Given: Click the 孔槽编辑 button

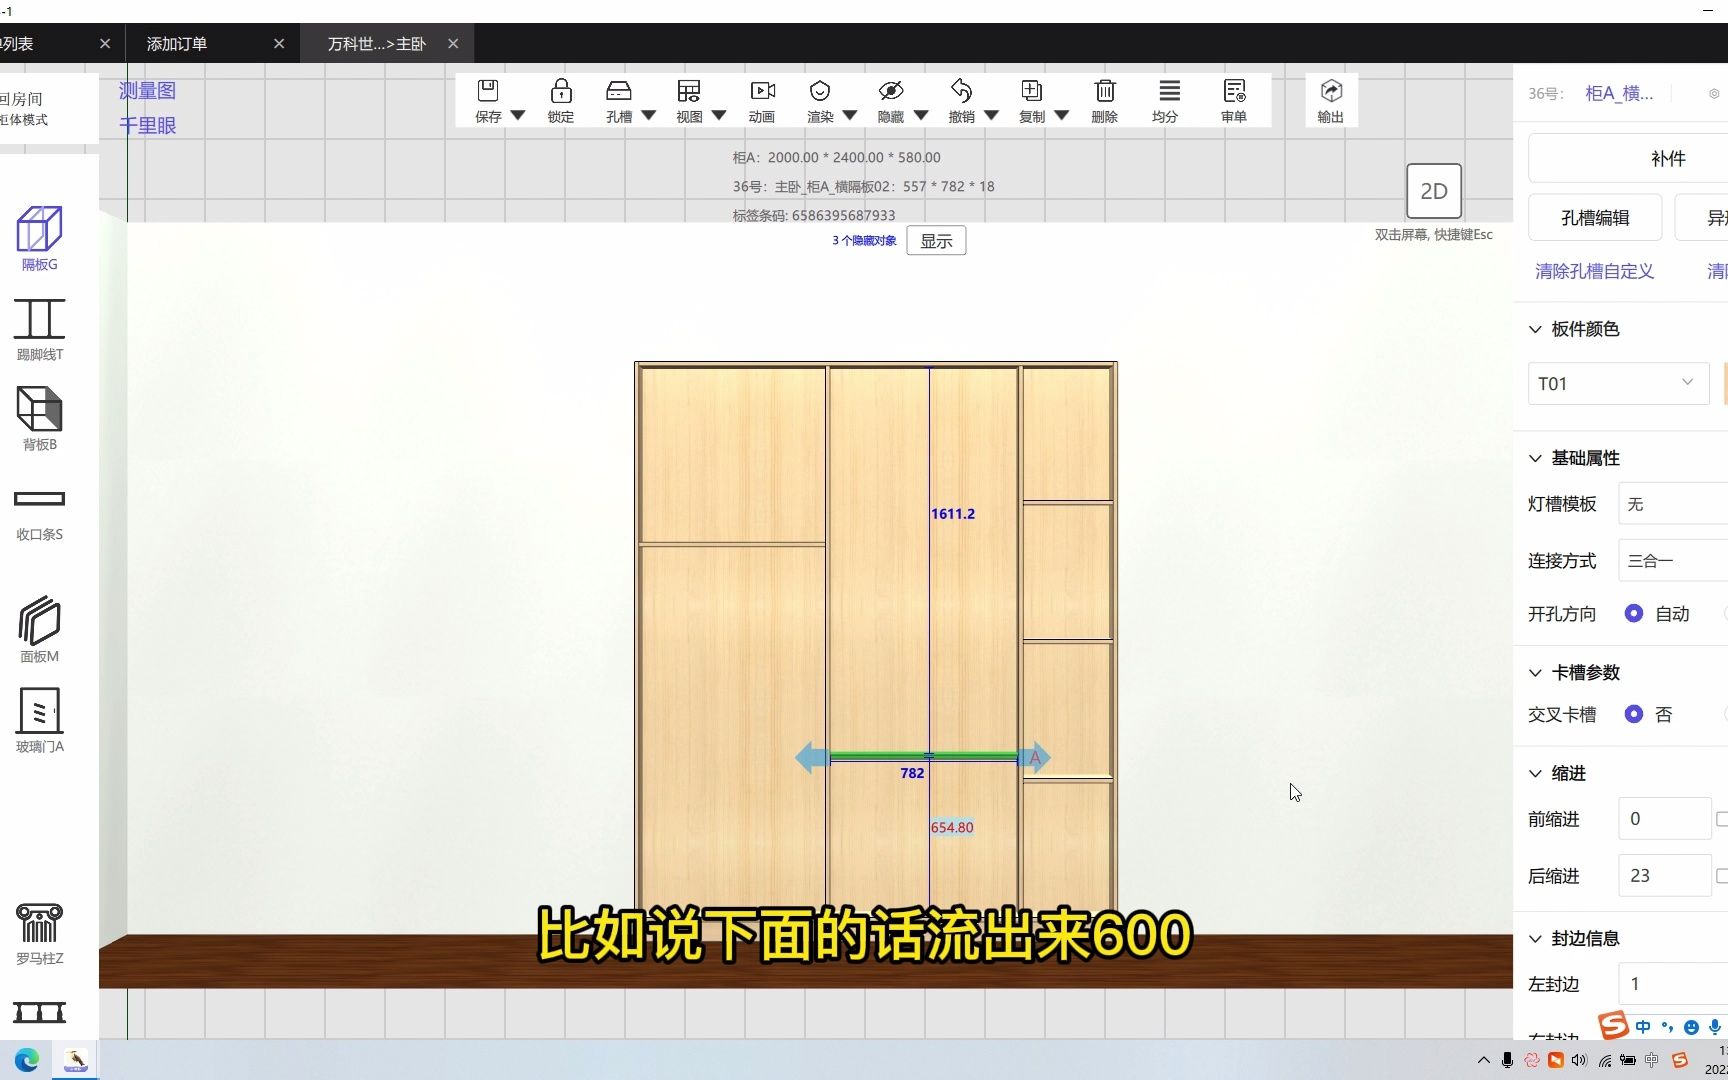Looking at the screenshot, I should 1595,217.
